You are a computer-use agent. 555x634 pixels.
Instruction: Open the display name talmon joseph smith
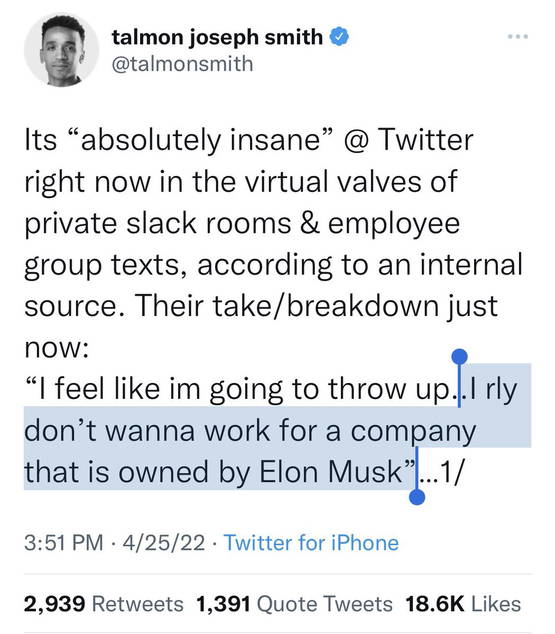[217, 37]
